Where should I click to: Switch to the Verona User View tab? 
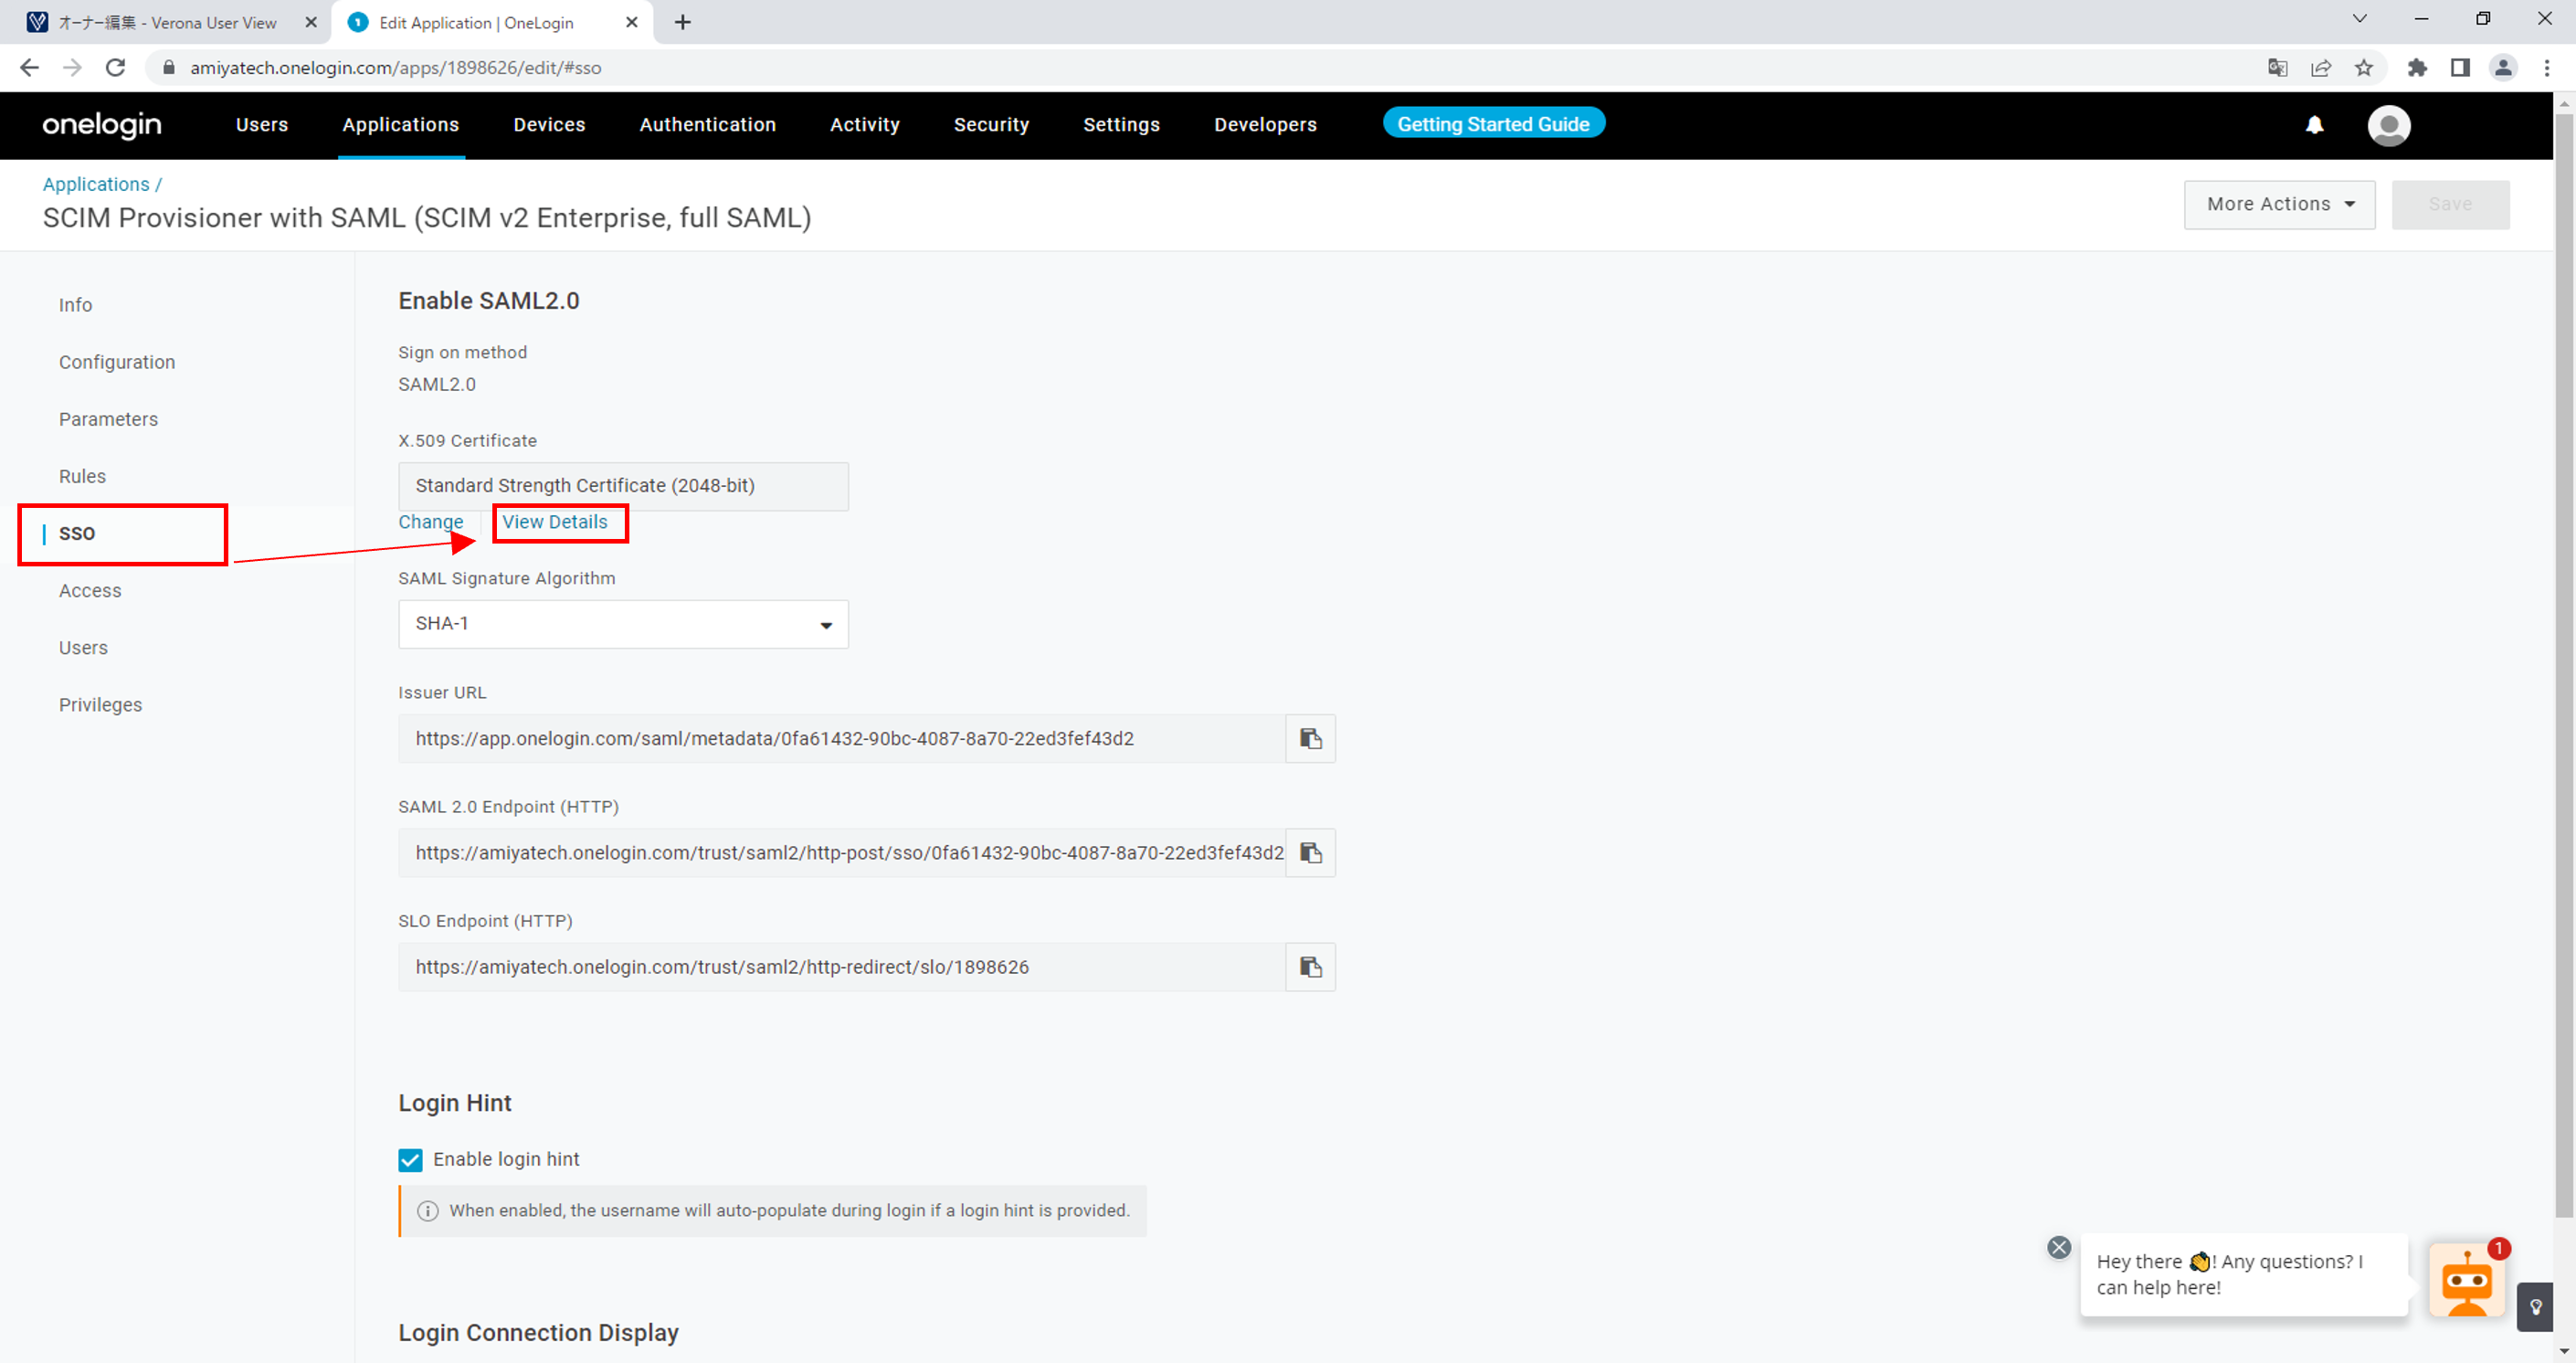[166, 22]
